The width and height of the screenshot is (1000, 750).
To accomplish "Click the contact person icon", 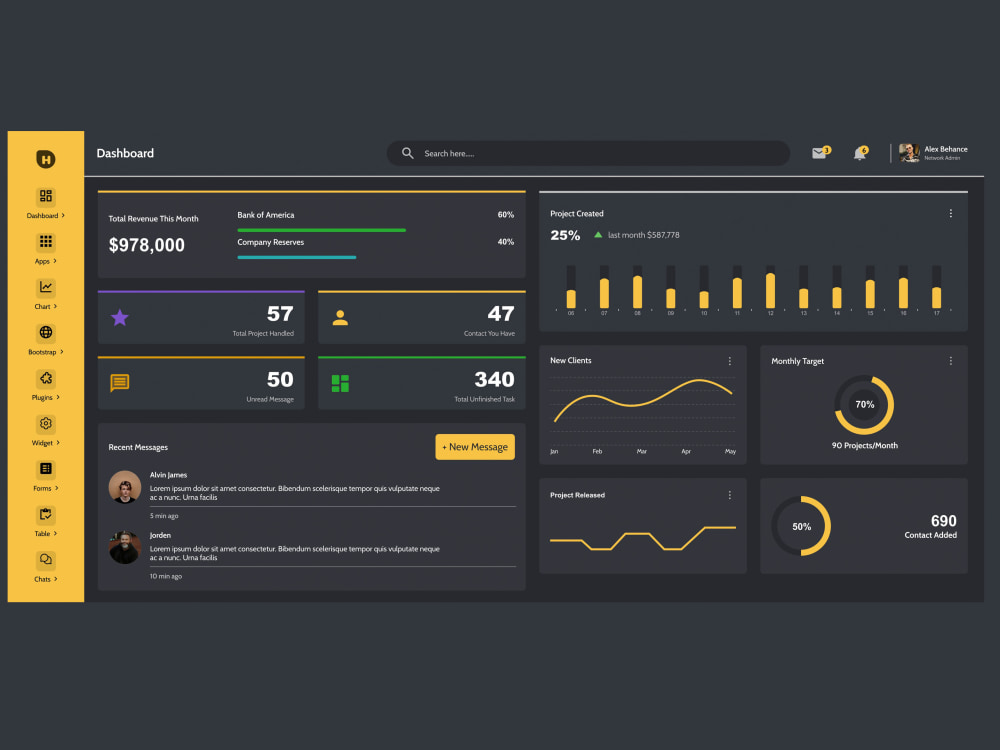I will [x=340, y=318].
